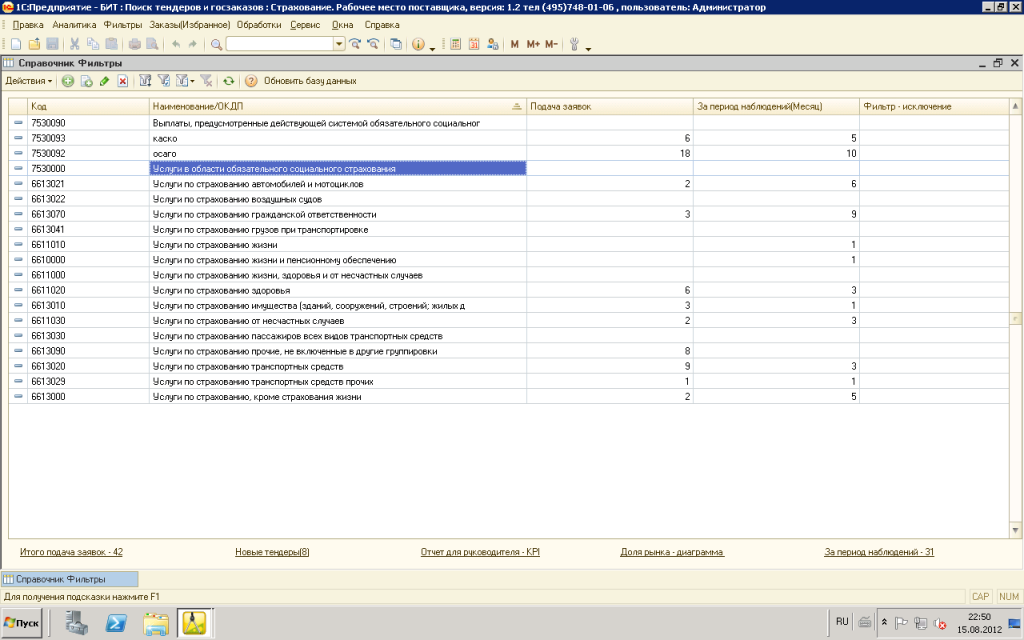Click the M+ memory add button
Screen dimensions: 1024x640
(532, 44)
